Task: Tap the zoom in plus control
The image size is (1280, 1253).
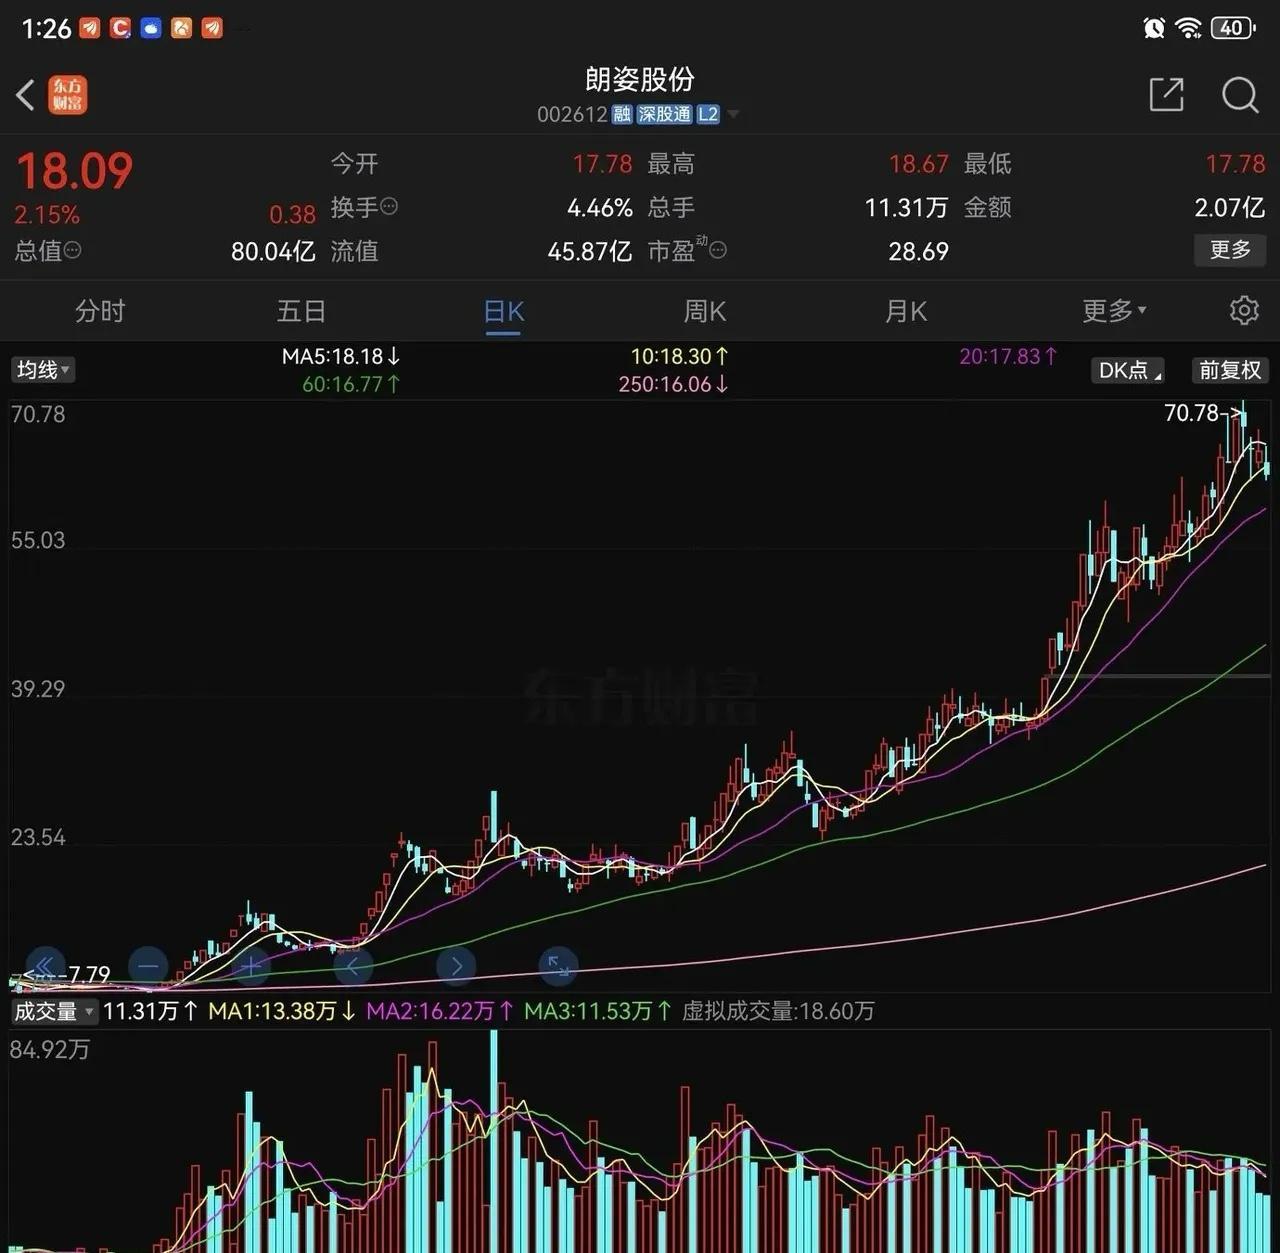Action: [251, 966]
